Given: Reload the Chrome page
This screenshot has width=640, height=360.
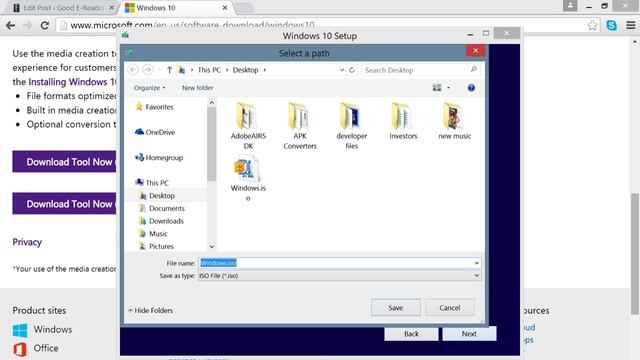Looking at the screenshot, I should (44, 25).
